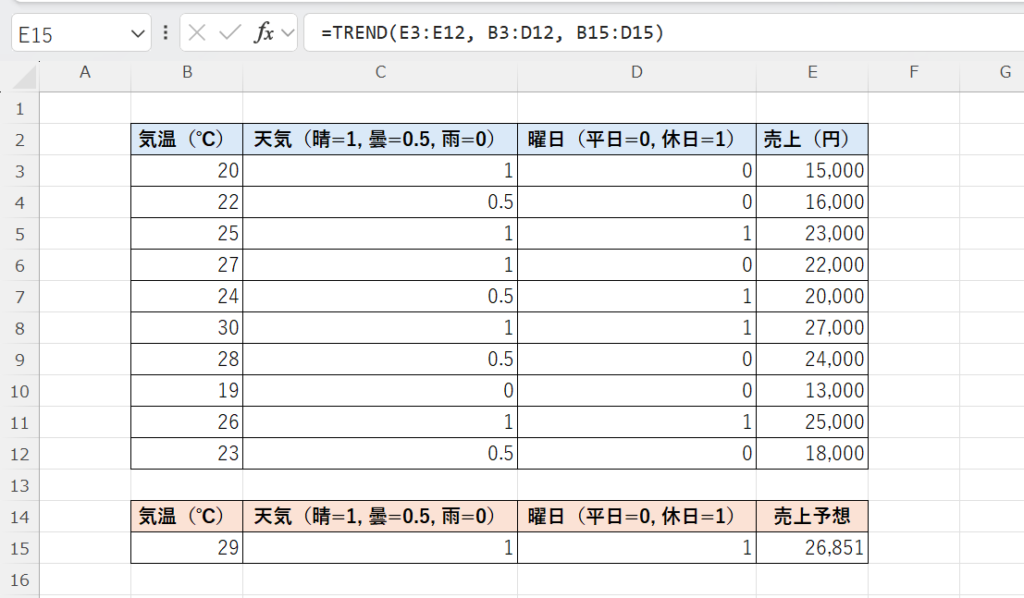Select the cell with temperature value 29

(187, 548)
